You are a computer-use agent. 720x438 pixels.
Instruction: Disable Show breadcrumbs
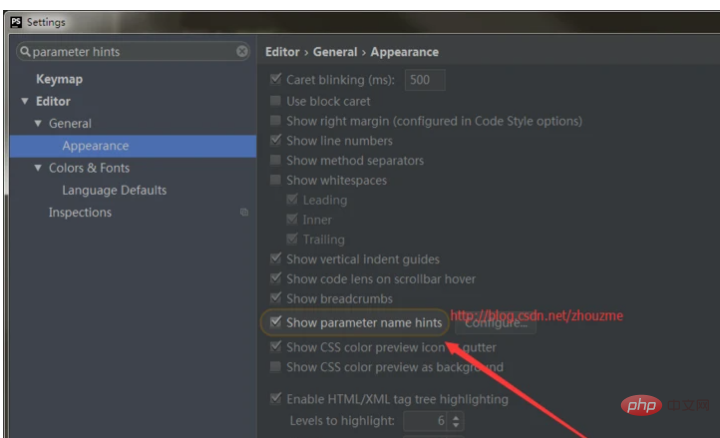coord(276,298)
